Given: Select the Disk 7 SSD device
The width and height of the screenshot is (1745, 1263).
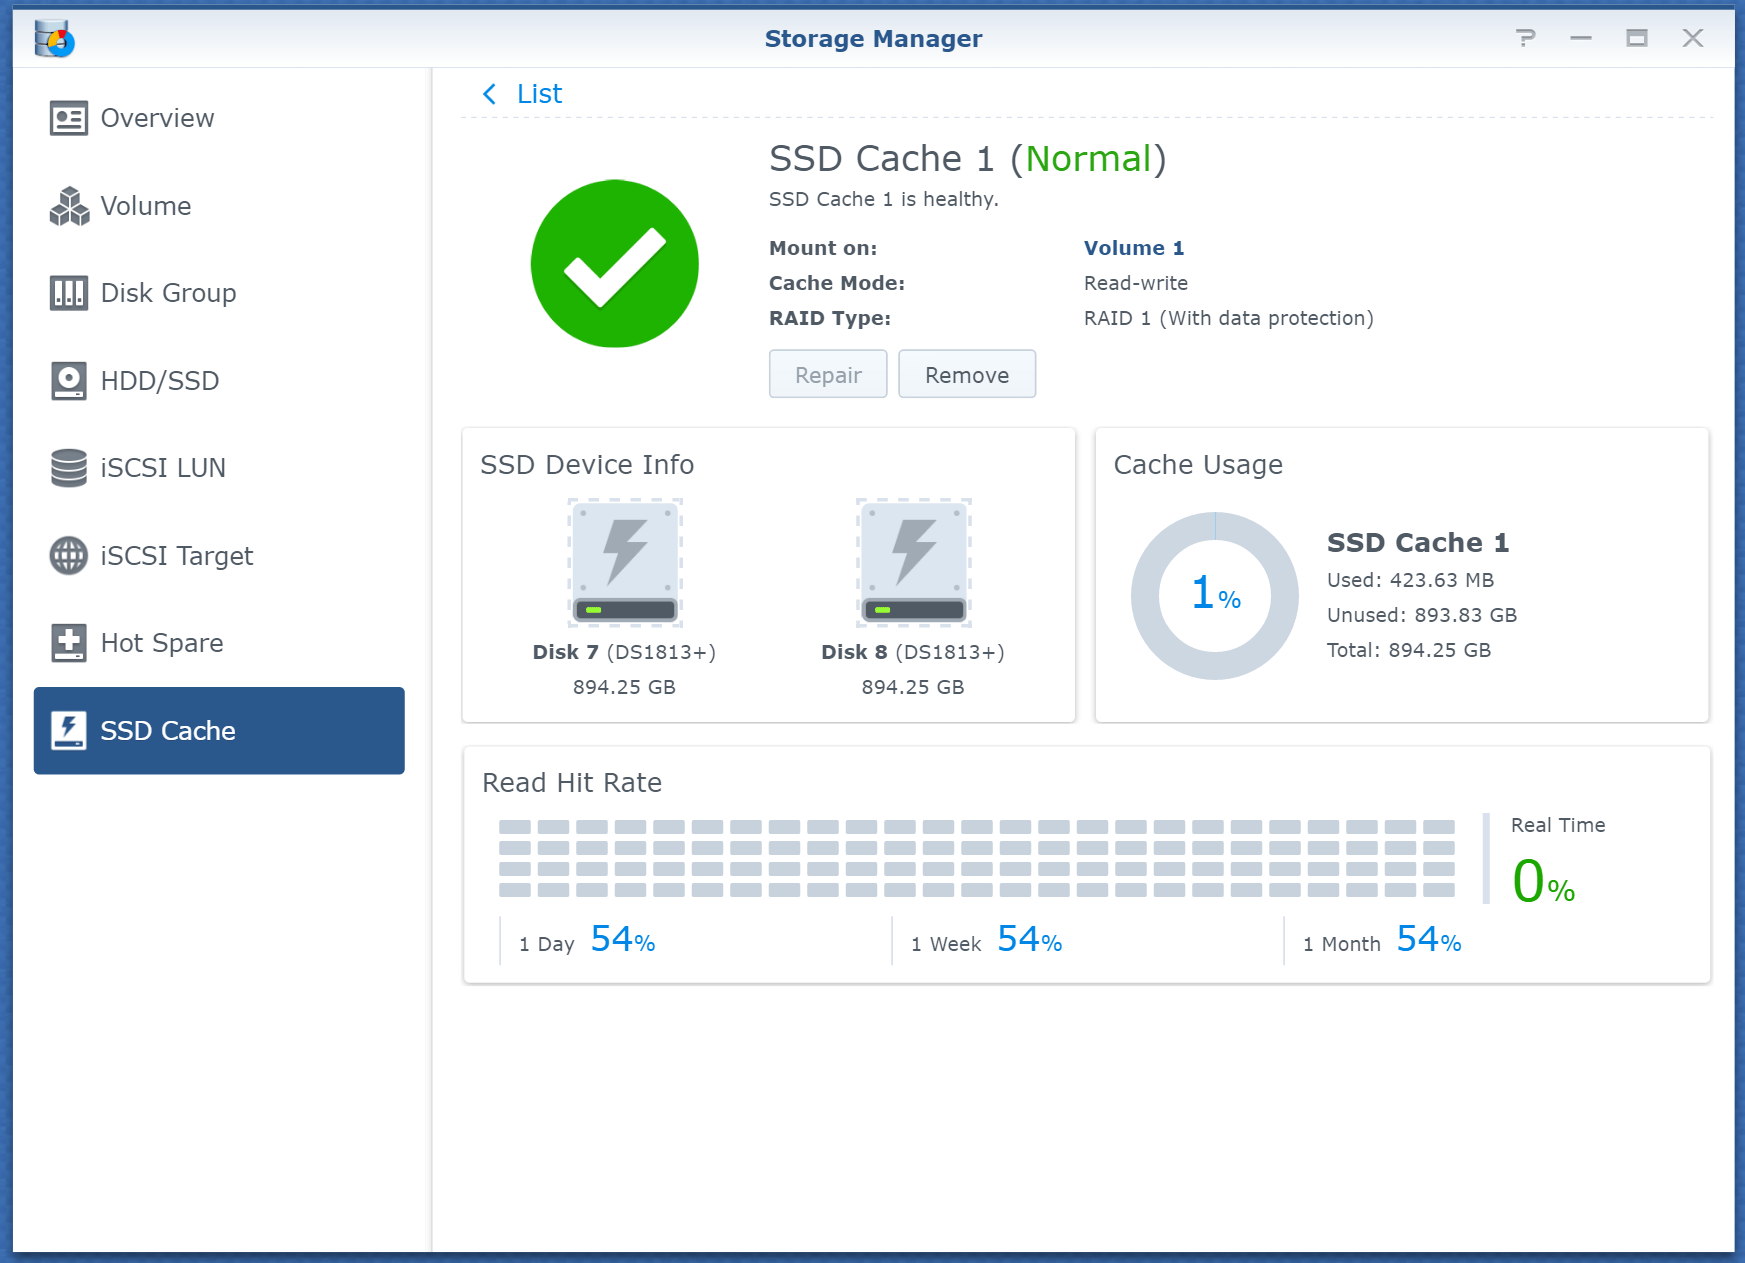Looking at the screenshot, I should point(624,563).
